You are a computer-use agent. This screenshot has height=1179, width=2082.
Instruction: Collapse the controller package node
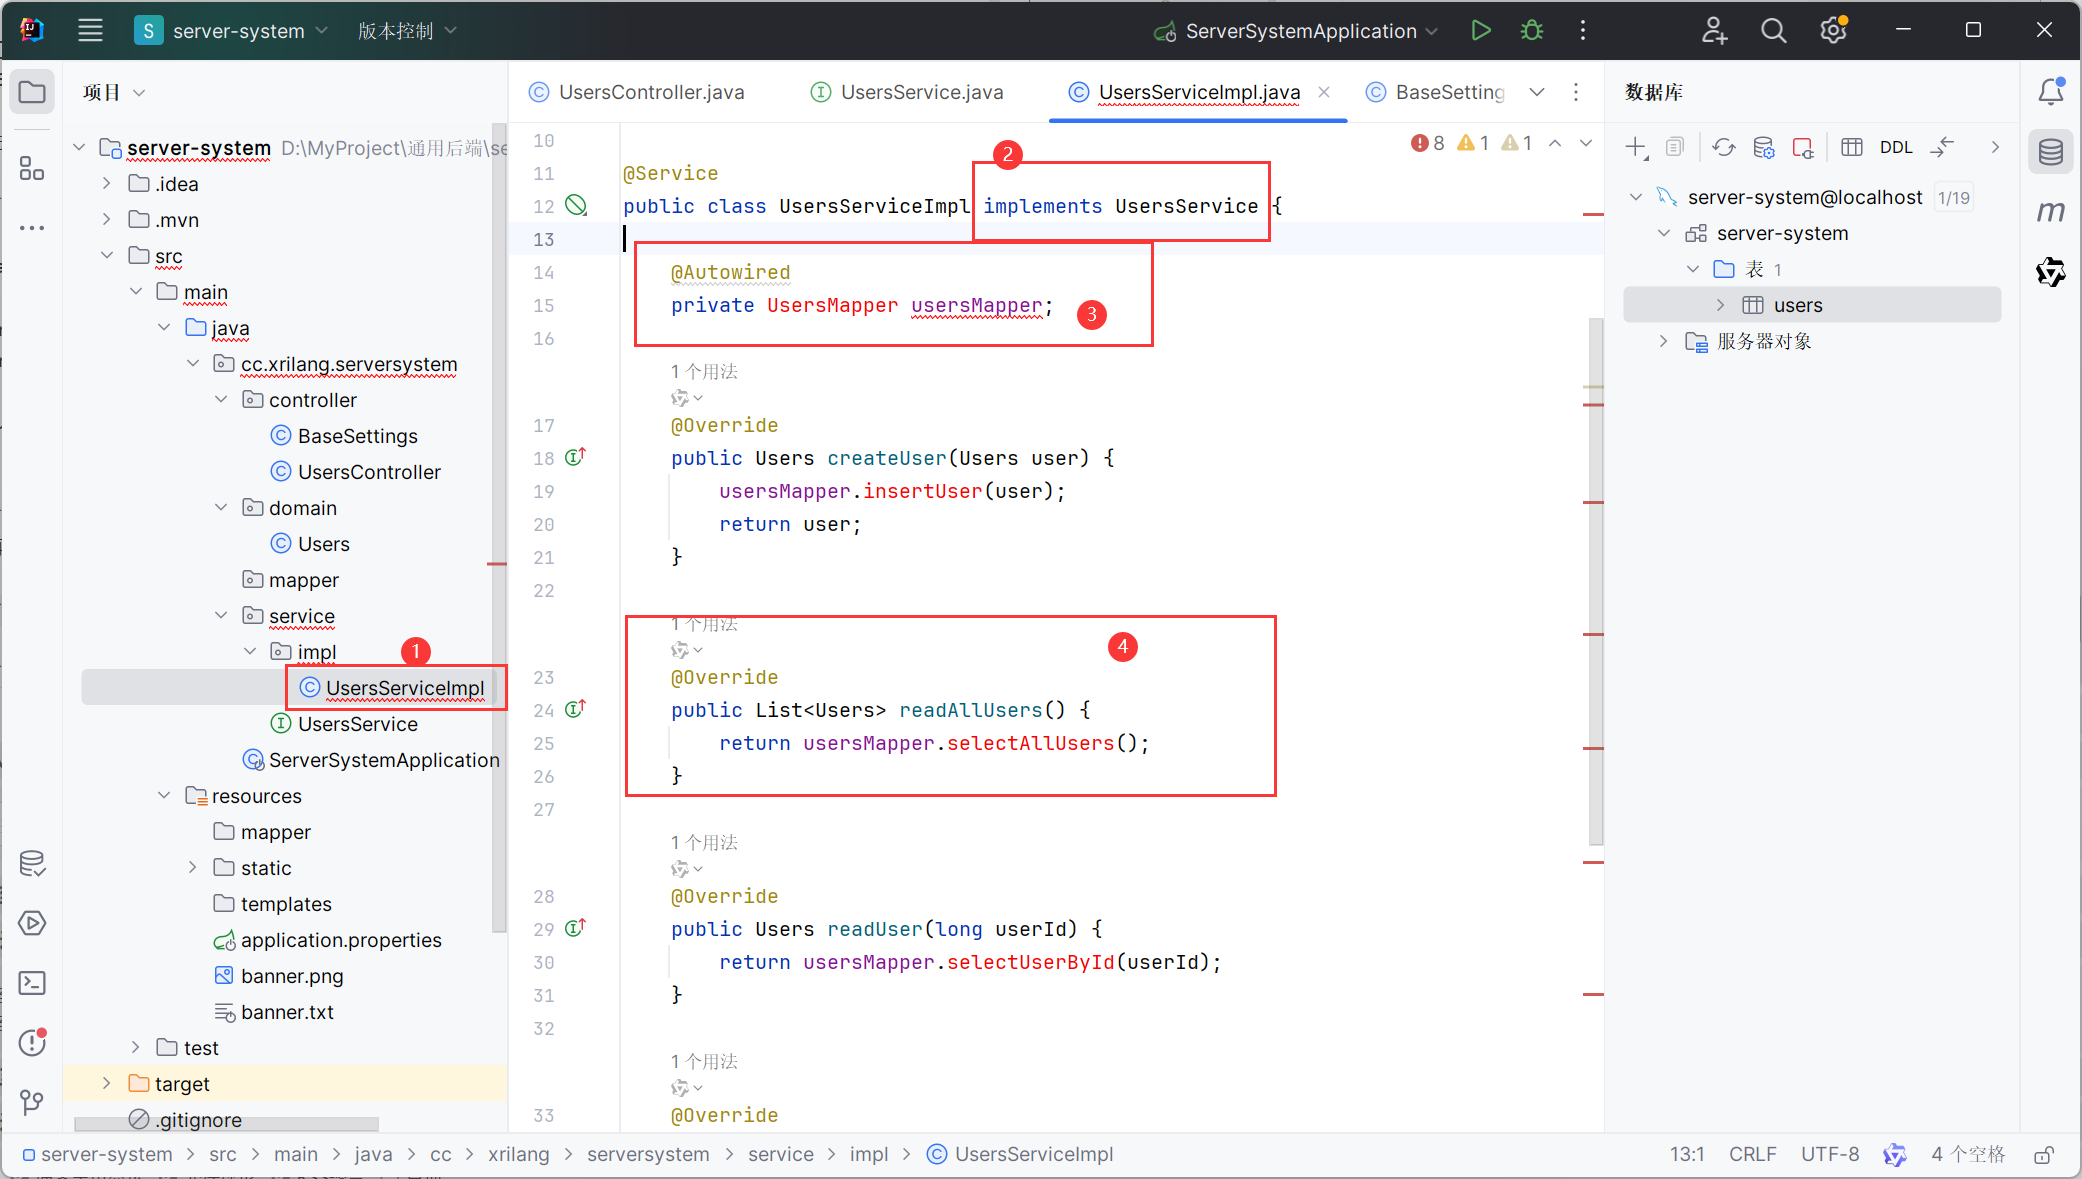click(221, 400)
